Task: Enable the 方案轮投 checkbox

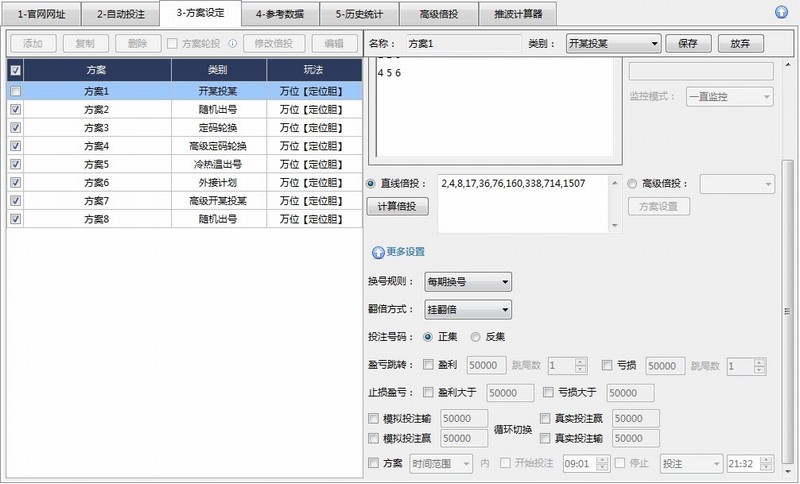Action: coord(173,44)
